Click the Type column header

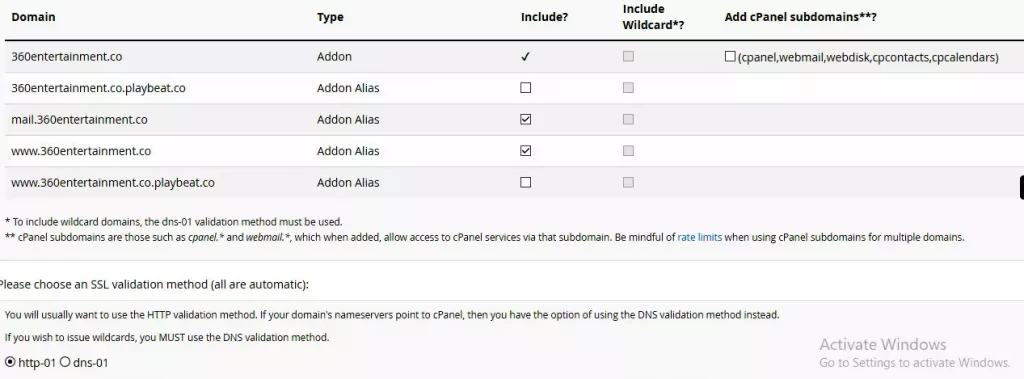[x=330, y=17]
